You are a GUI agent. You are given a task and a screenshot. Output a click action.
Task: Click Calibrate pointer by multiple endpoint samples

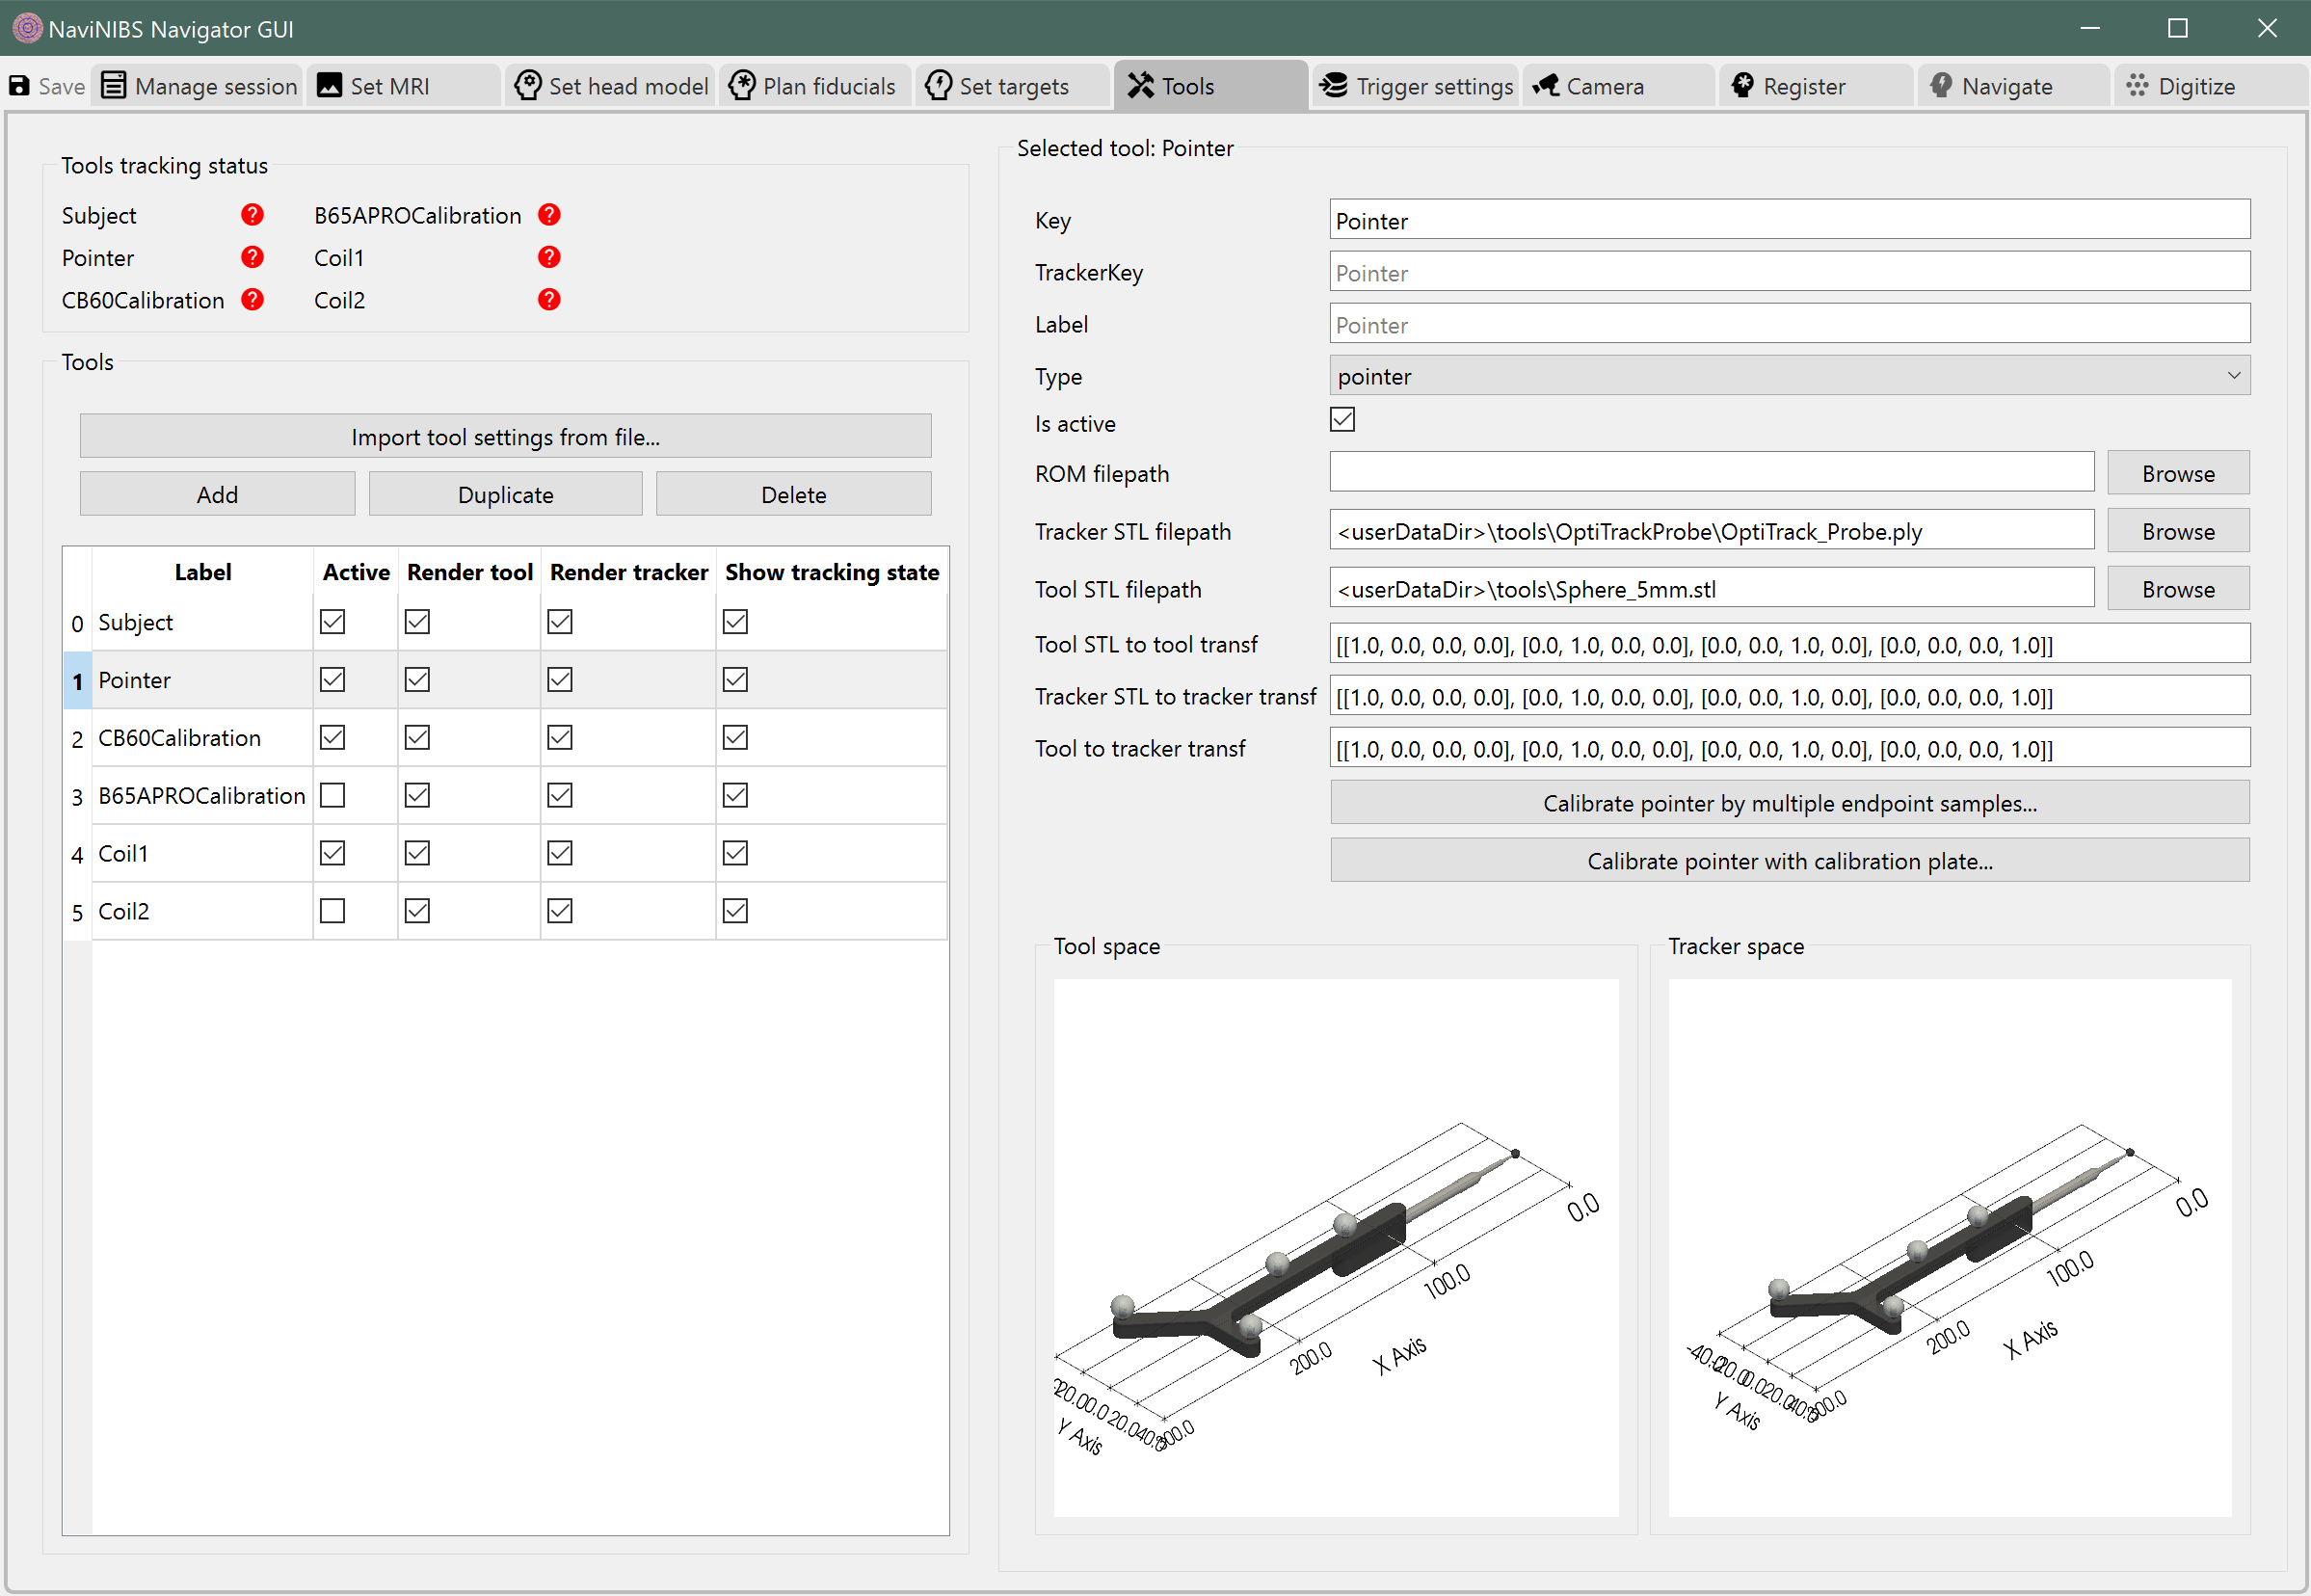1790,803
